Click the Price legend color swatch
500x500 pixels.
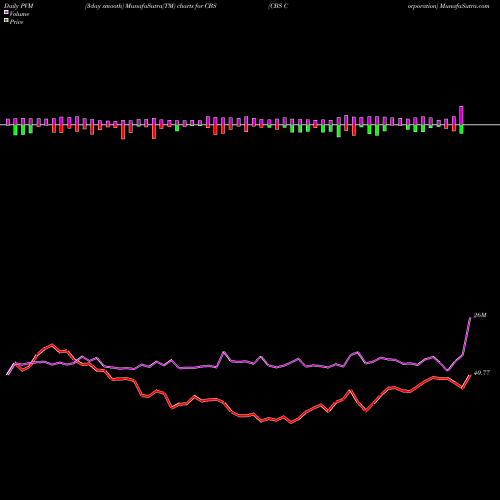[6, 21]
